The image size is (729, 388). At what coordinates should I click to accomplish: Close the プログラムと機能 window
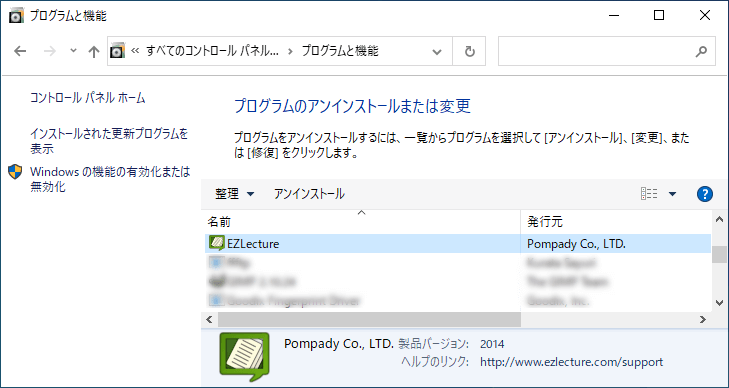704,15
